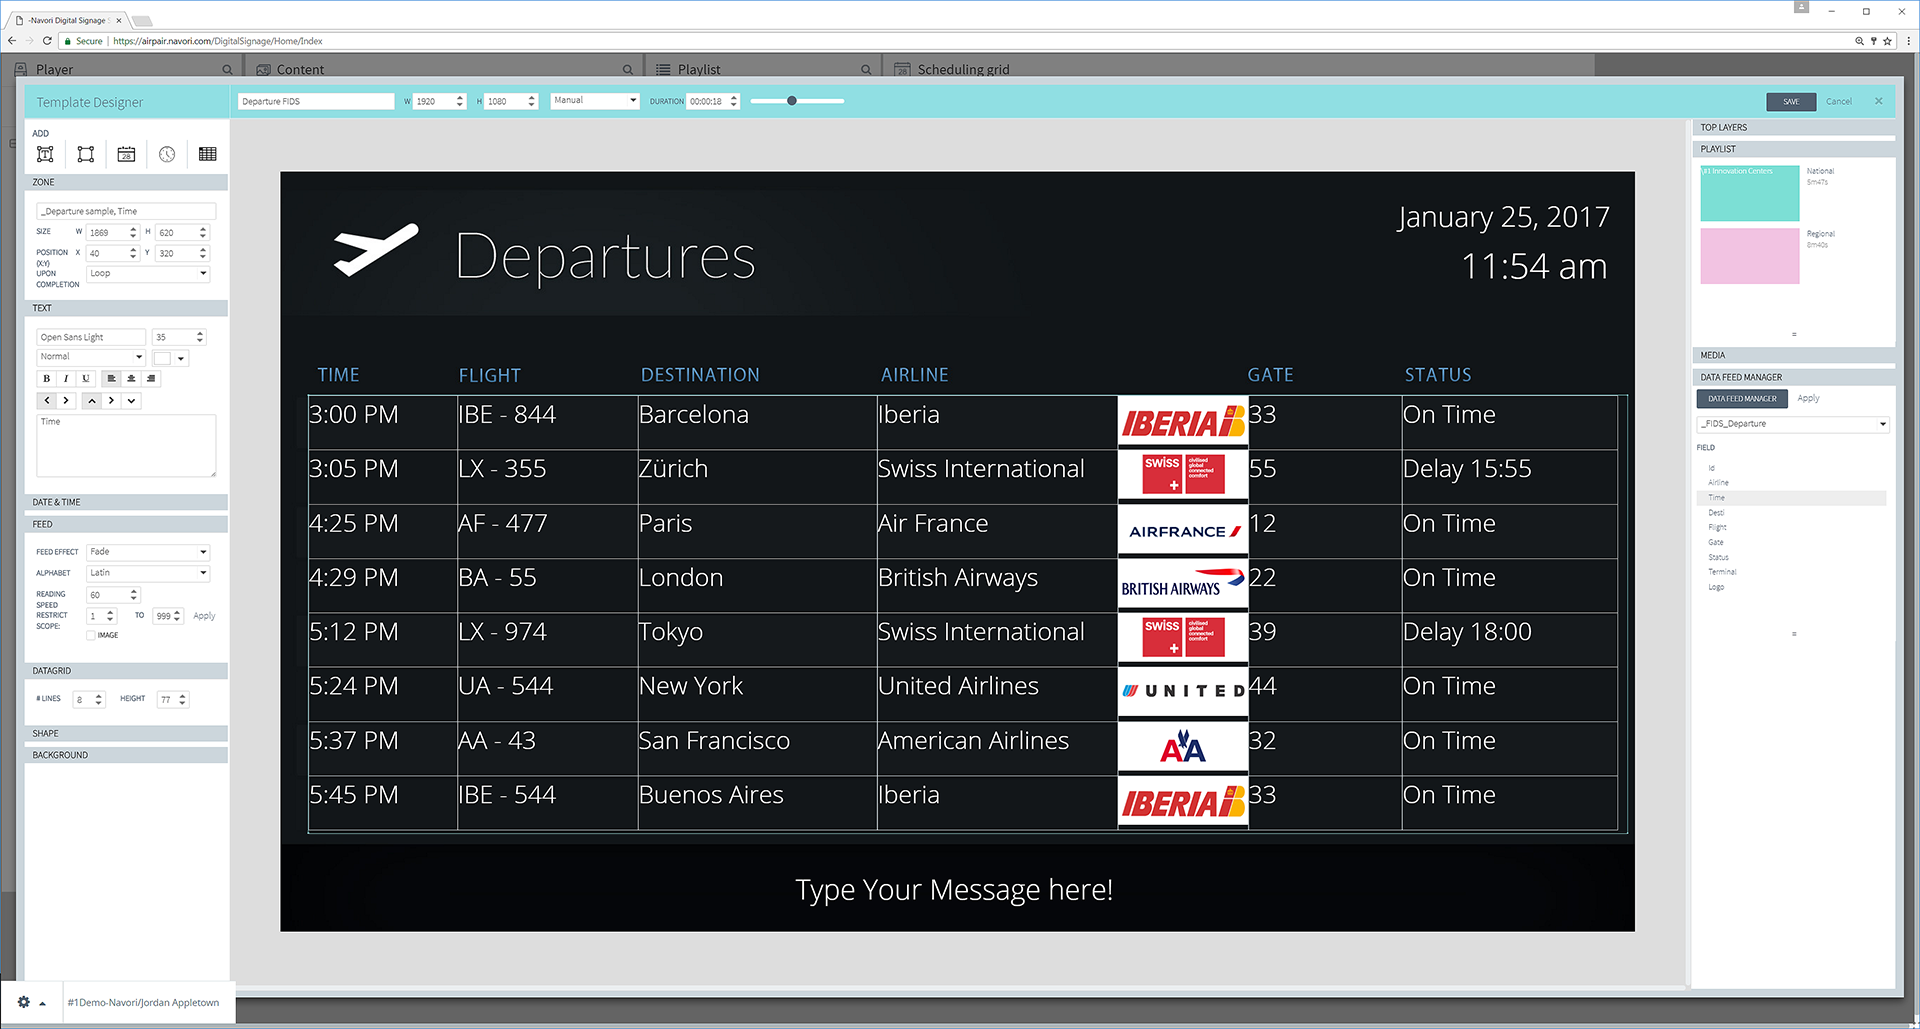Click Cancel in the Template Designer

pos(1839,101)
